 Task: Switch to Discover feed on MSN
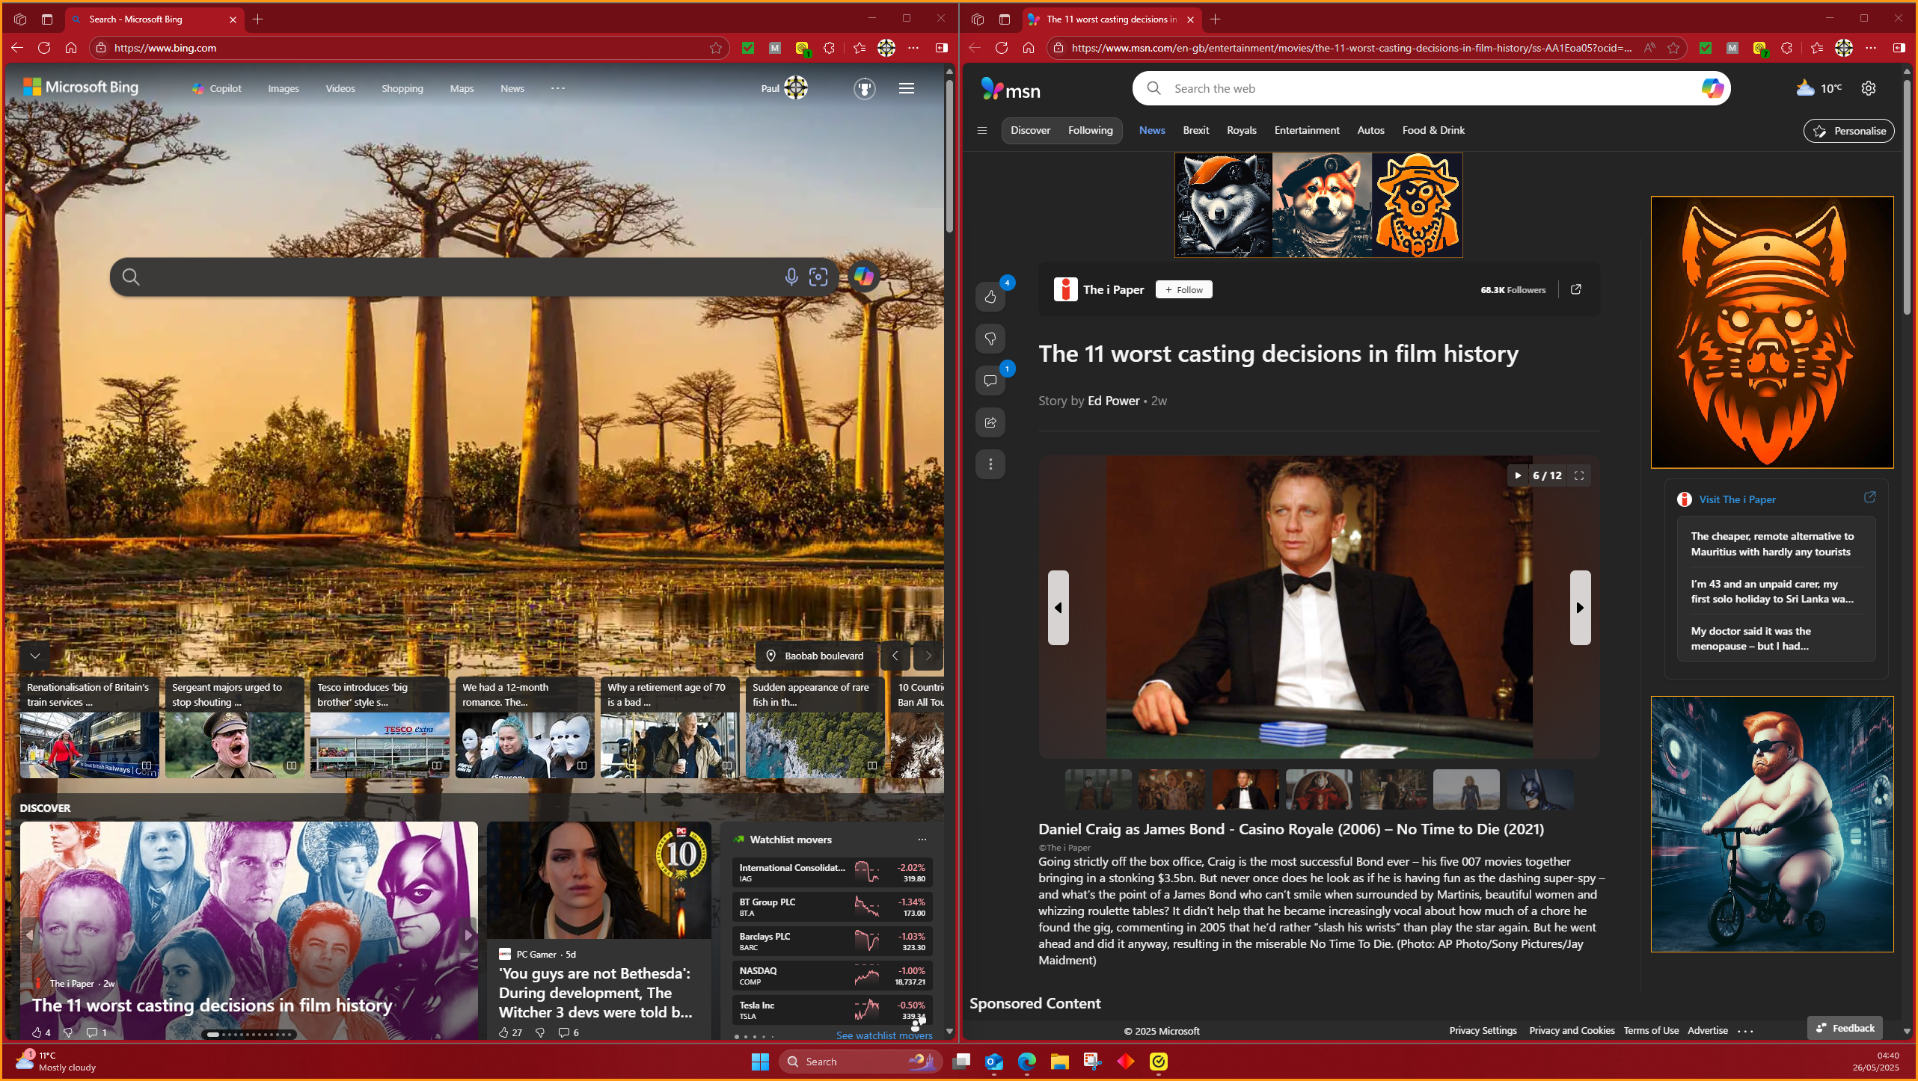tap(1030, 131)
